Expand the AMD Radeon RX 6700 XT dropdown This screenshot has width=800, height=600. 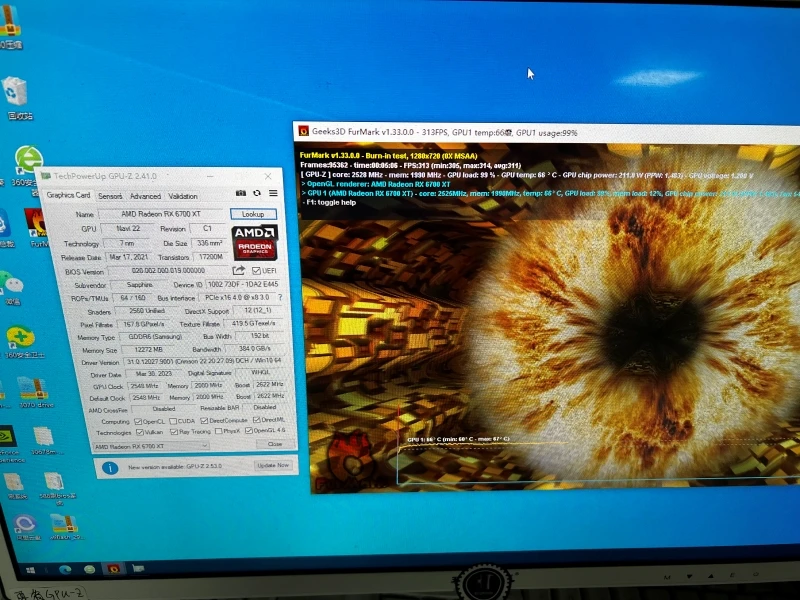151,446
